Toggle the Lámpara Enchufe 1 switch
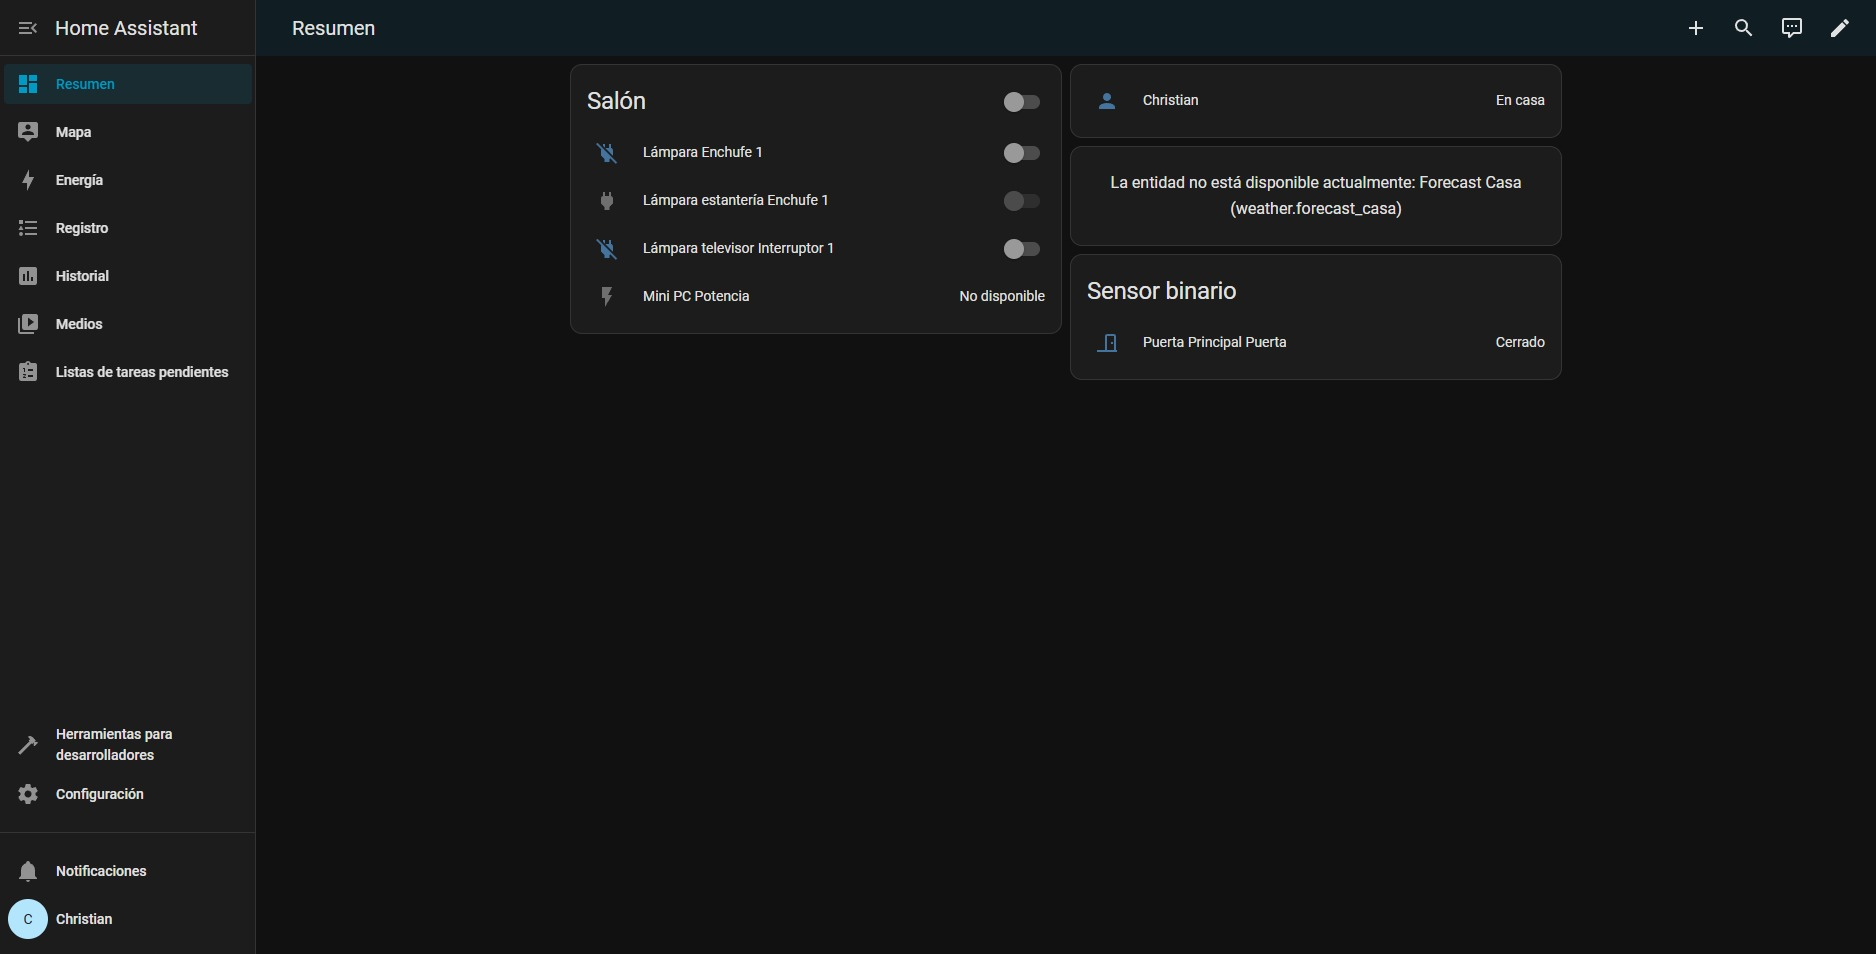1876x954 pixels. tap(1021, 153)
